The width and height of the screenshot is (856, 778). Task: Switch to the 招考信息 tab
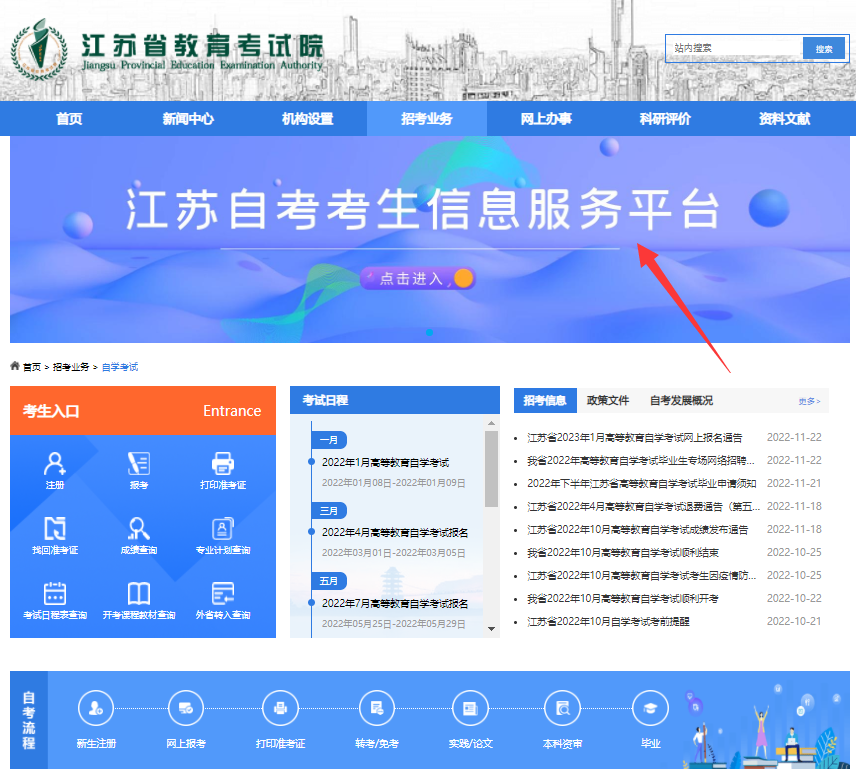[x=545, y=400]
